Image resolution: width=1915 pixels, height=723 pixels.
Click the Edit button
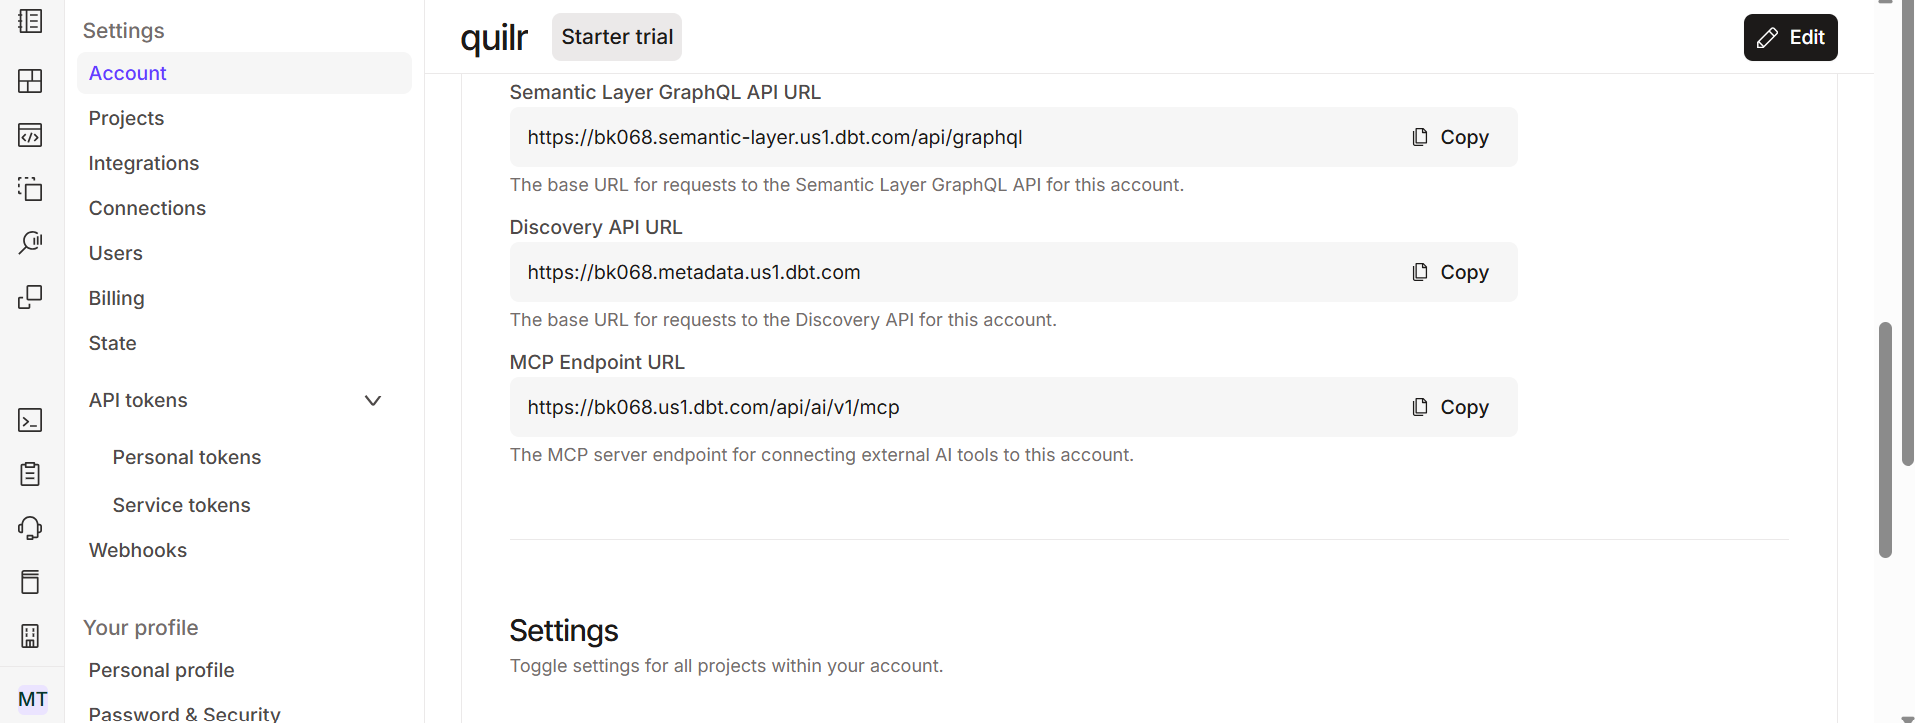point(1790,37)
